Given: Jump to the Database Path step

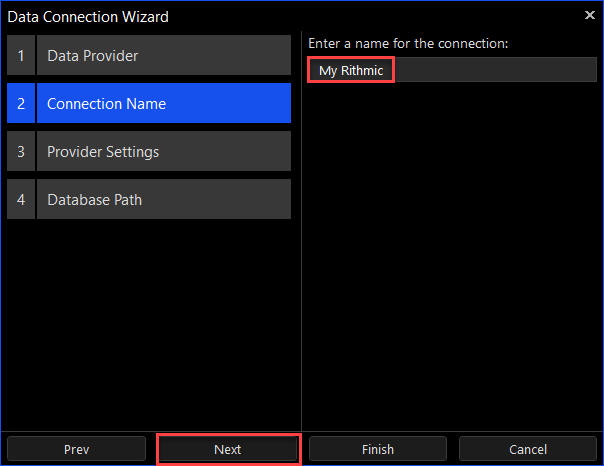Looking at the screenshot, I should tap(164, 199).
